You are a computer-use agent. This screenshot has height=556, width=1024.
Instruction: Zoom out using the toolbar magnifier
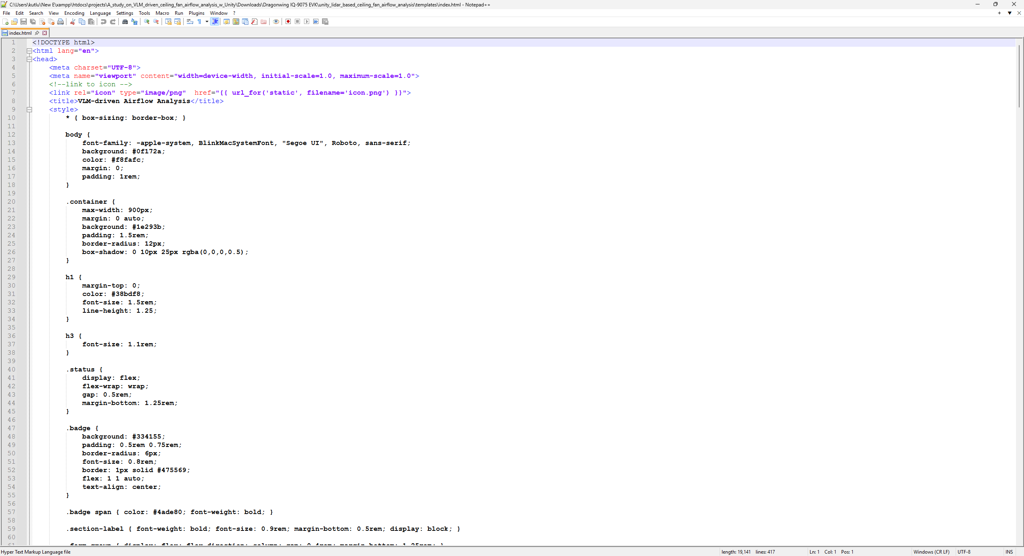point(156,22)
